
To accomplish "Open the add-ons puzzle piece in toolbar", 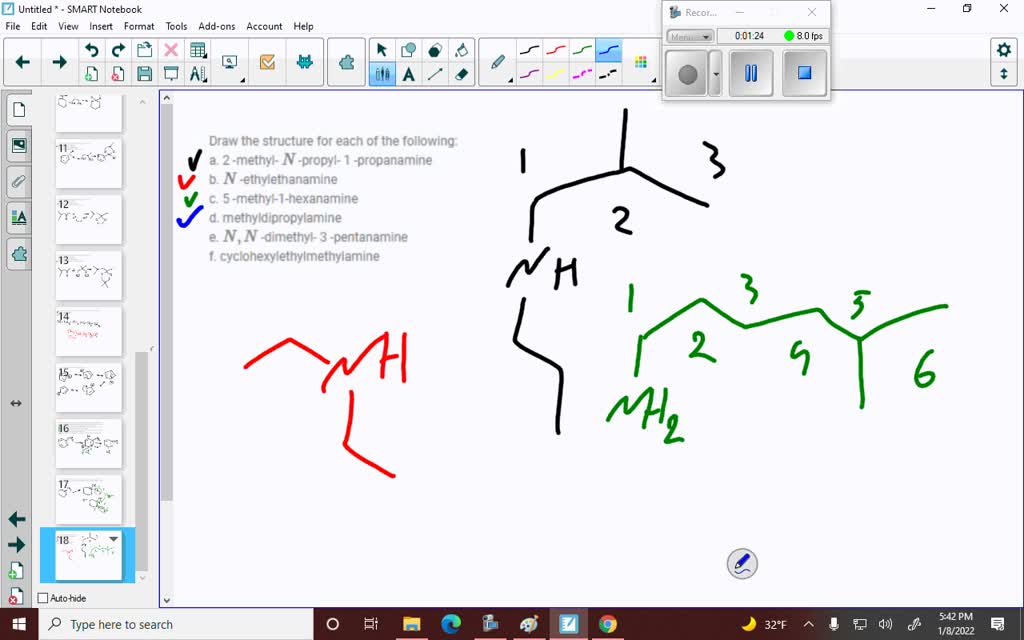I will [346, 62].
